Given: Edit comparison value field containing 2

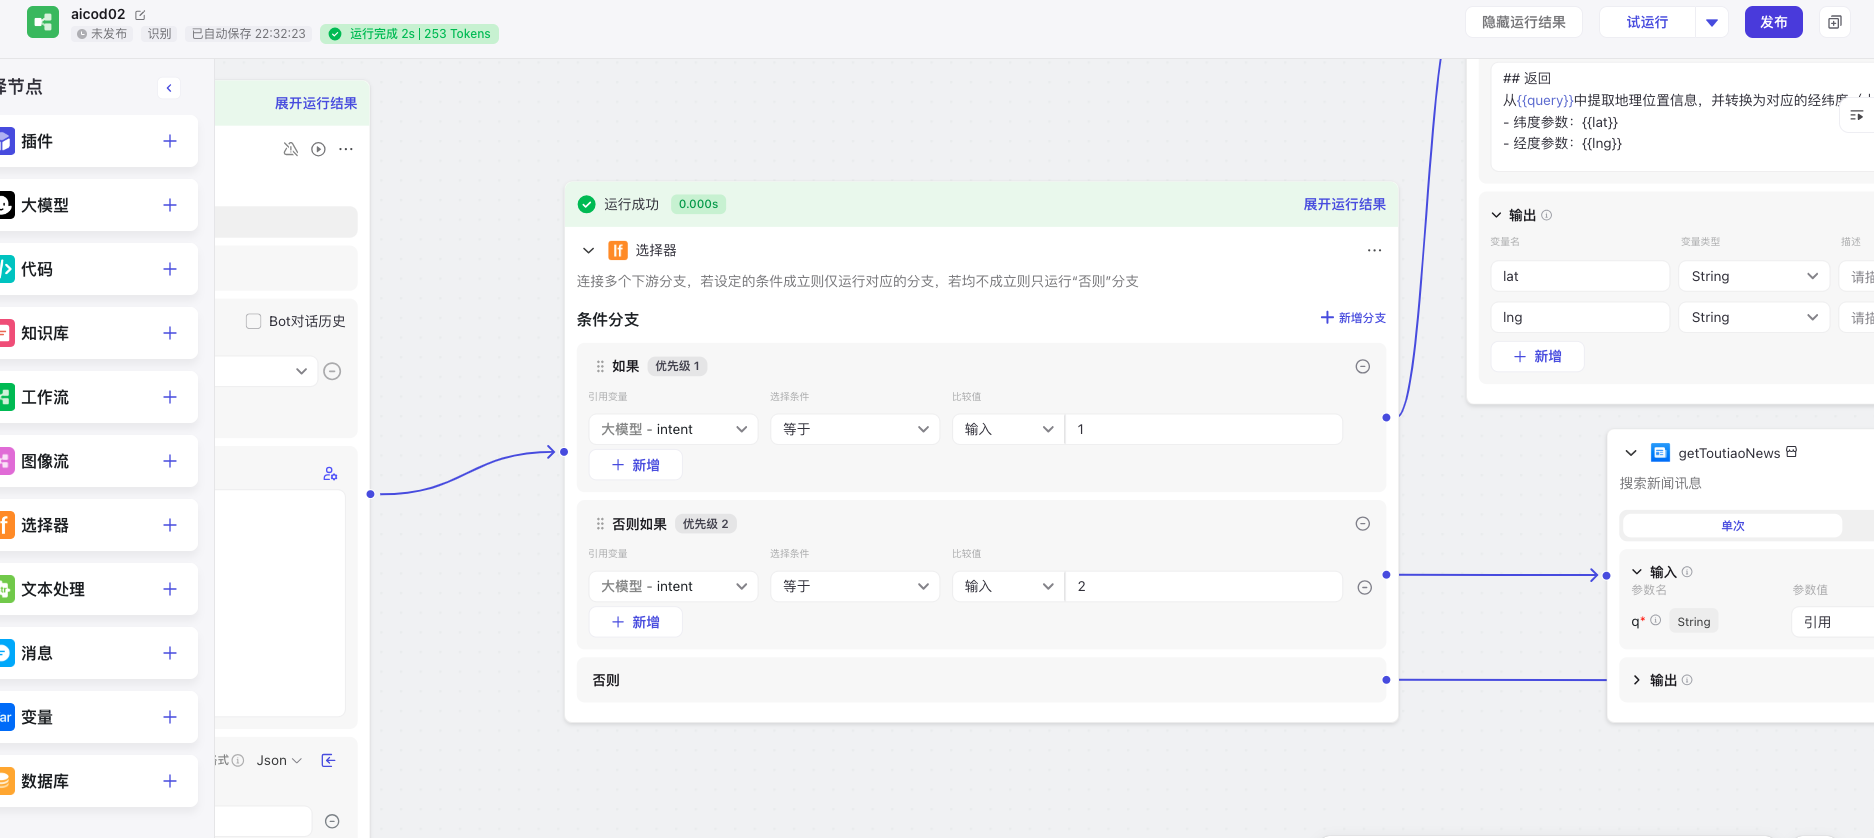Looking at the screenshot, I should coord(1204,586).
